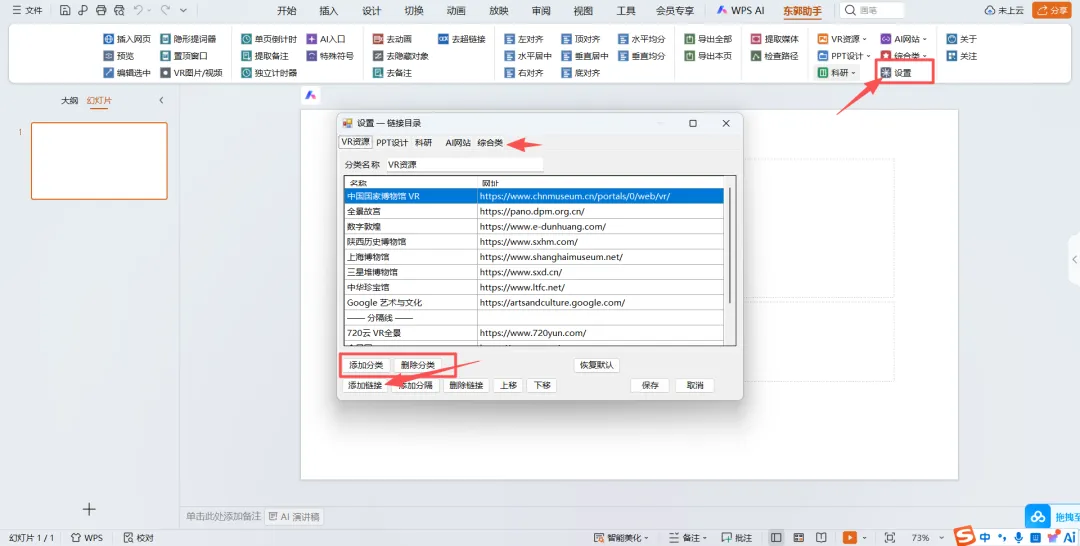Click the 预览 preview tool
Viewport: 1080px width, 546px height.
point(118,56)
